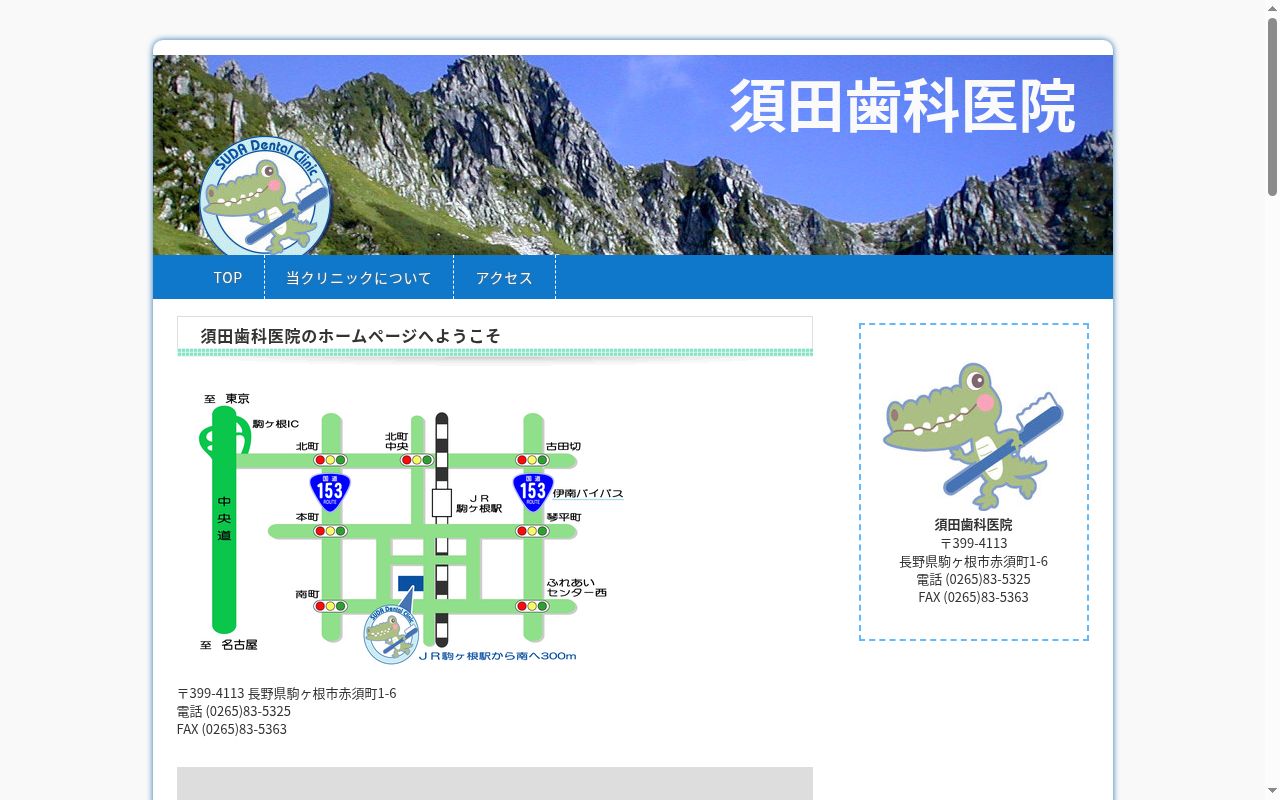Click the 駒ヶ根IC label on map
Image resolution: width=1280 pixels, height=800 pixels.
click(276, 424)
